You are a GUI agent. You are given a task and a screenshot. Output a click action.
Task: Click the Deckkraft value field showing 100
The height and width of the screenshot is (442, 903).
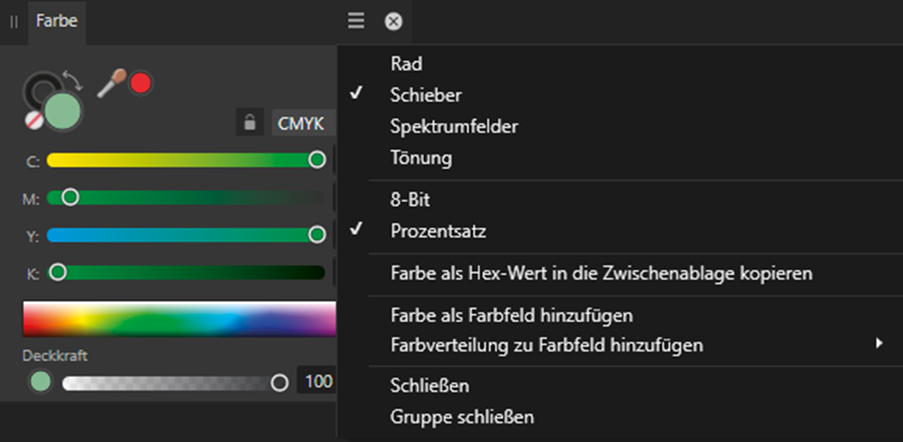coord(317,381)
